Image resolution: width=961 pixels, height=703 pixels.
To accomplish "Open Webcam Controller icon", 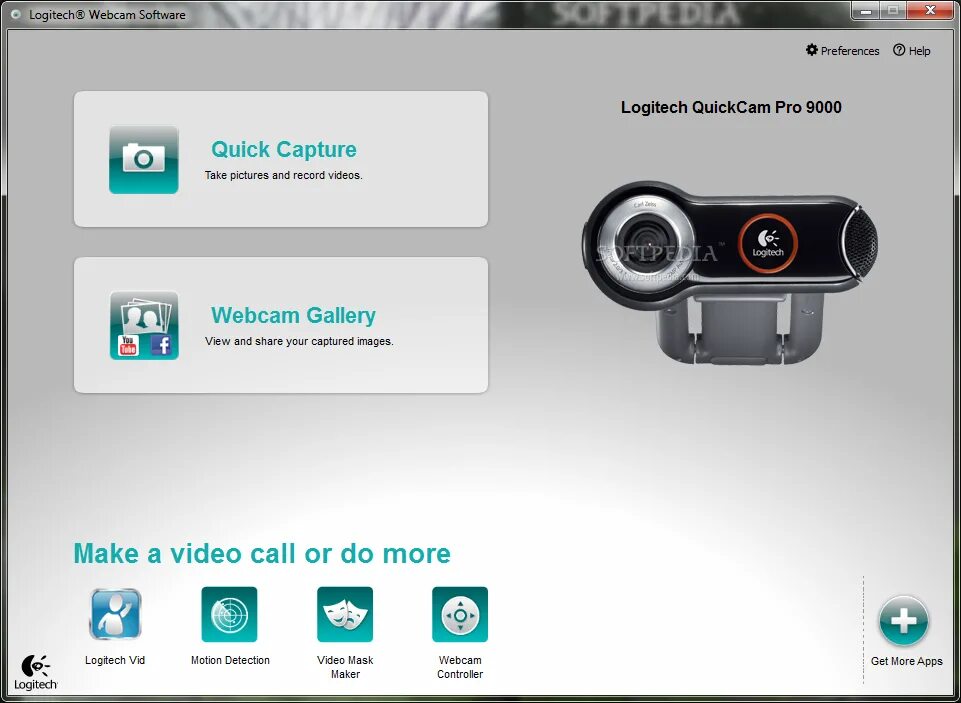I will (460, 614).
